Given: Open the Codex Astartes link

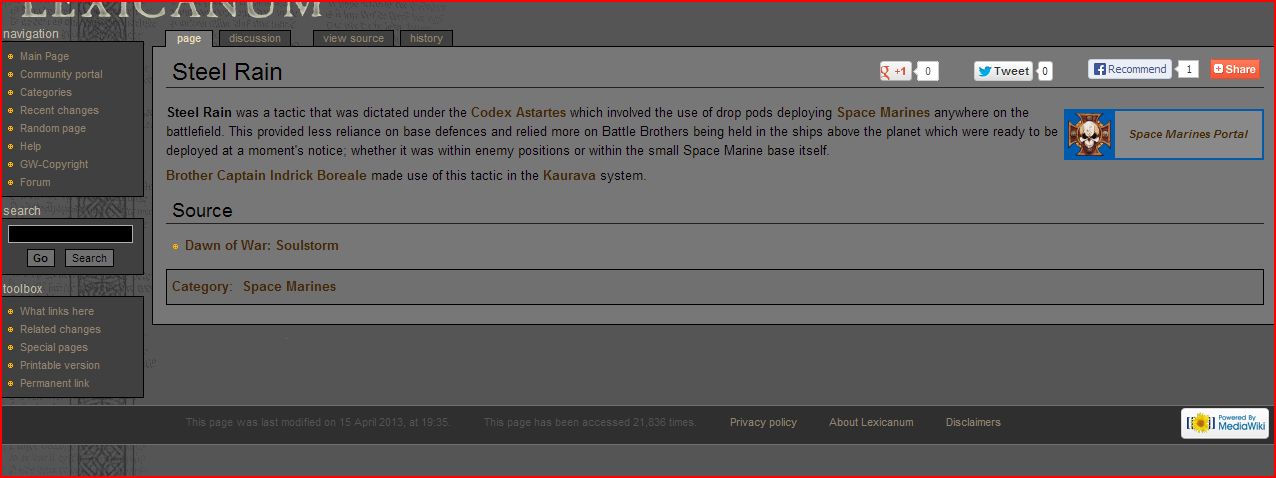Looking at the screenshot, I should click(x=518, y=113).
